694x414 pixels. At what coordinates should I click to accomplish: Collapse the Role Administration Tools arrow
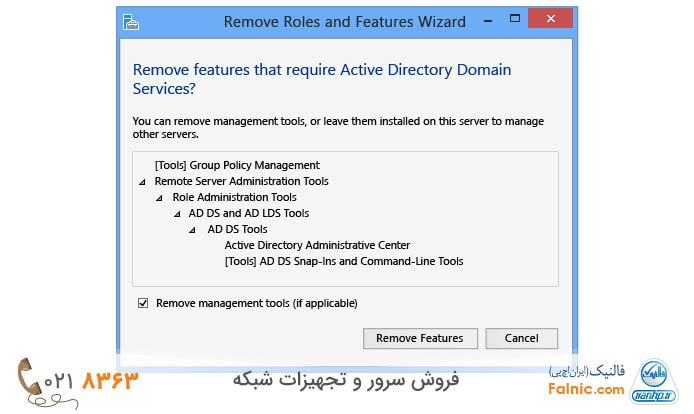pyautogui.click(x=160, y=198)
